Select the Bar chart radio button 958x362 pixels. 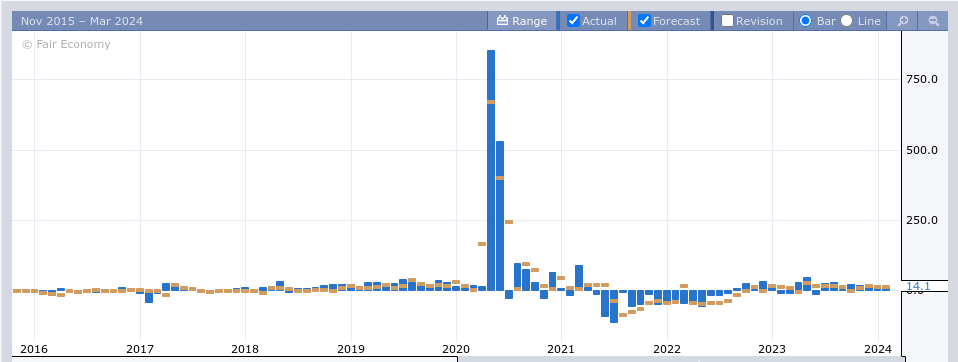805,21
